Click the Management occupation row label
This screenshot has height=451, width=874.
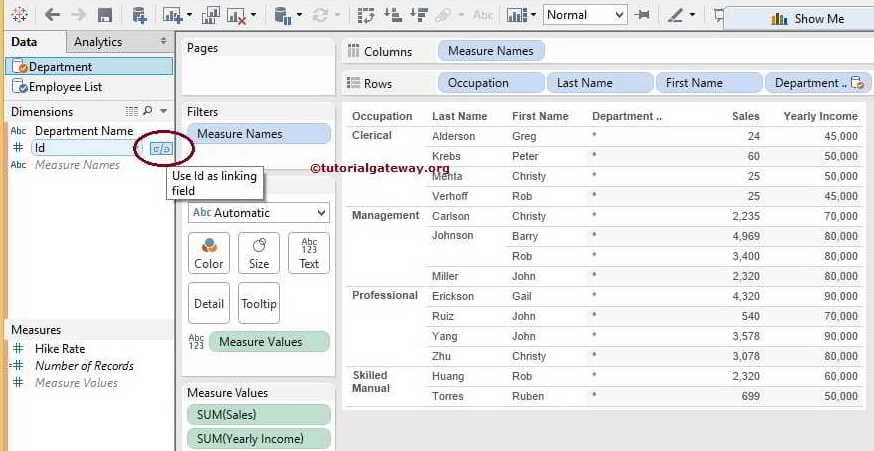click(385, 216)
